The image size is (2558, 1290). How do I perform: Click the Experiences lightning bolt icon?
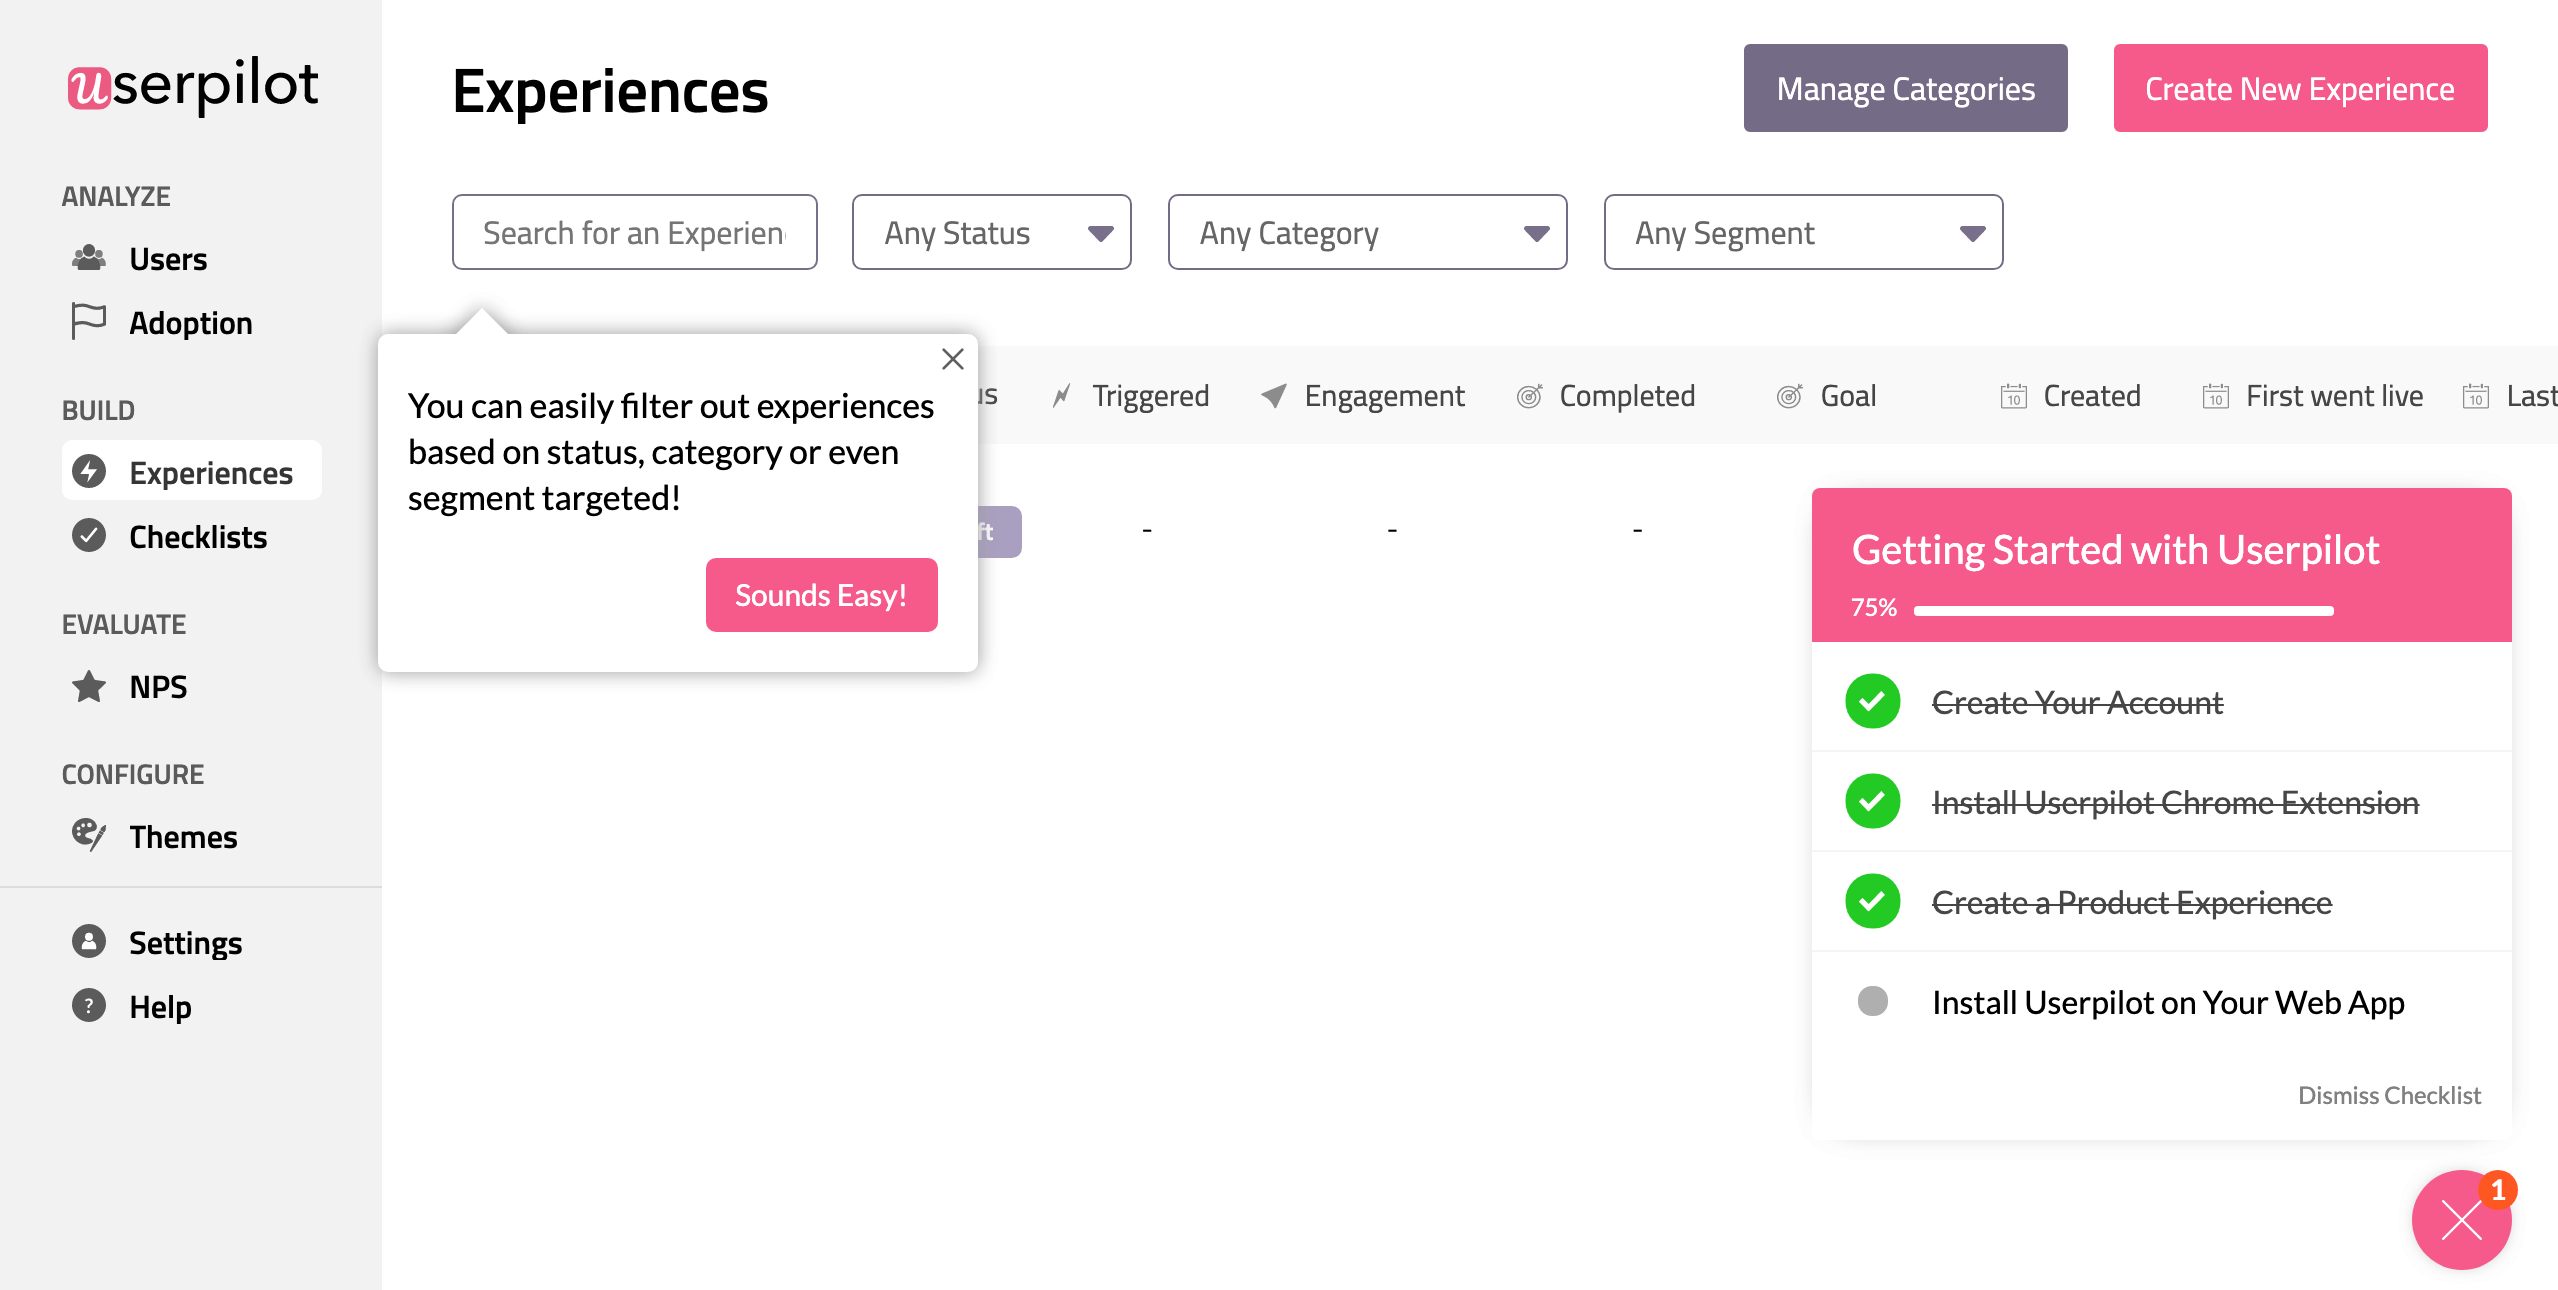point(89,472)
